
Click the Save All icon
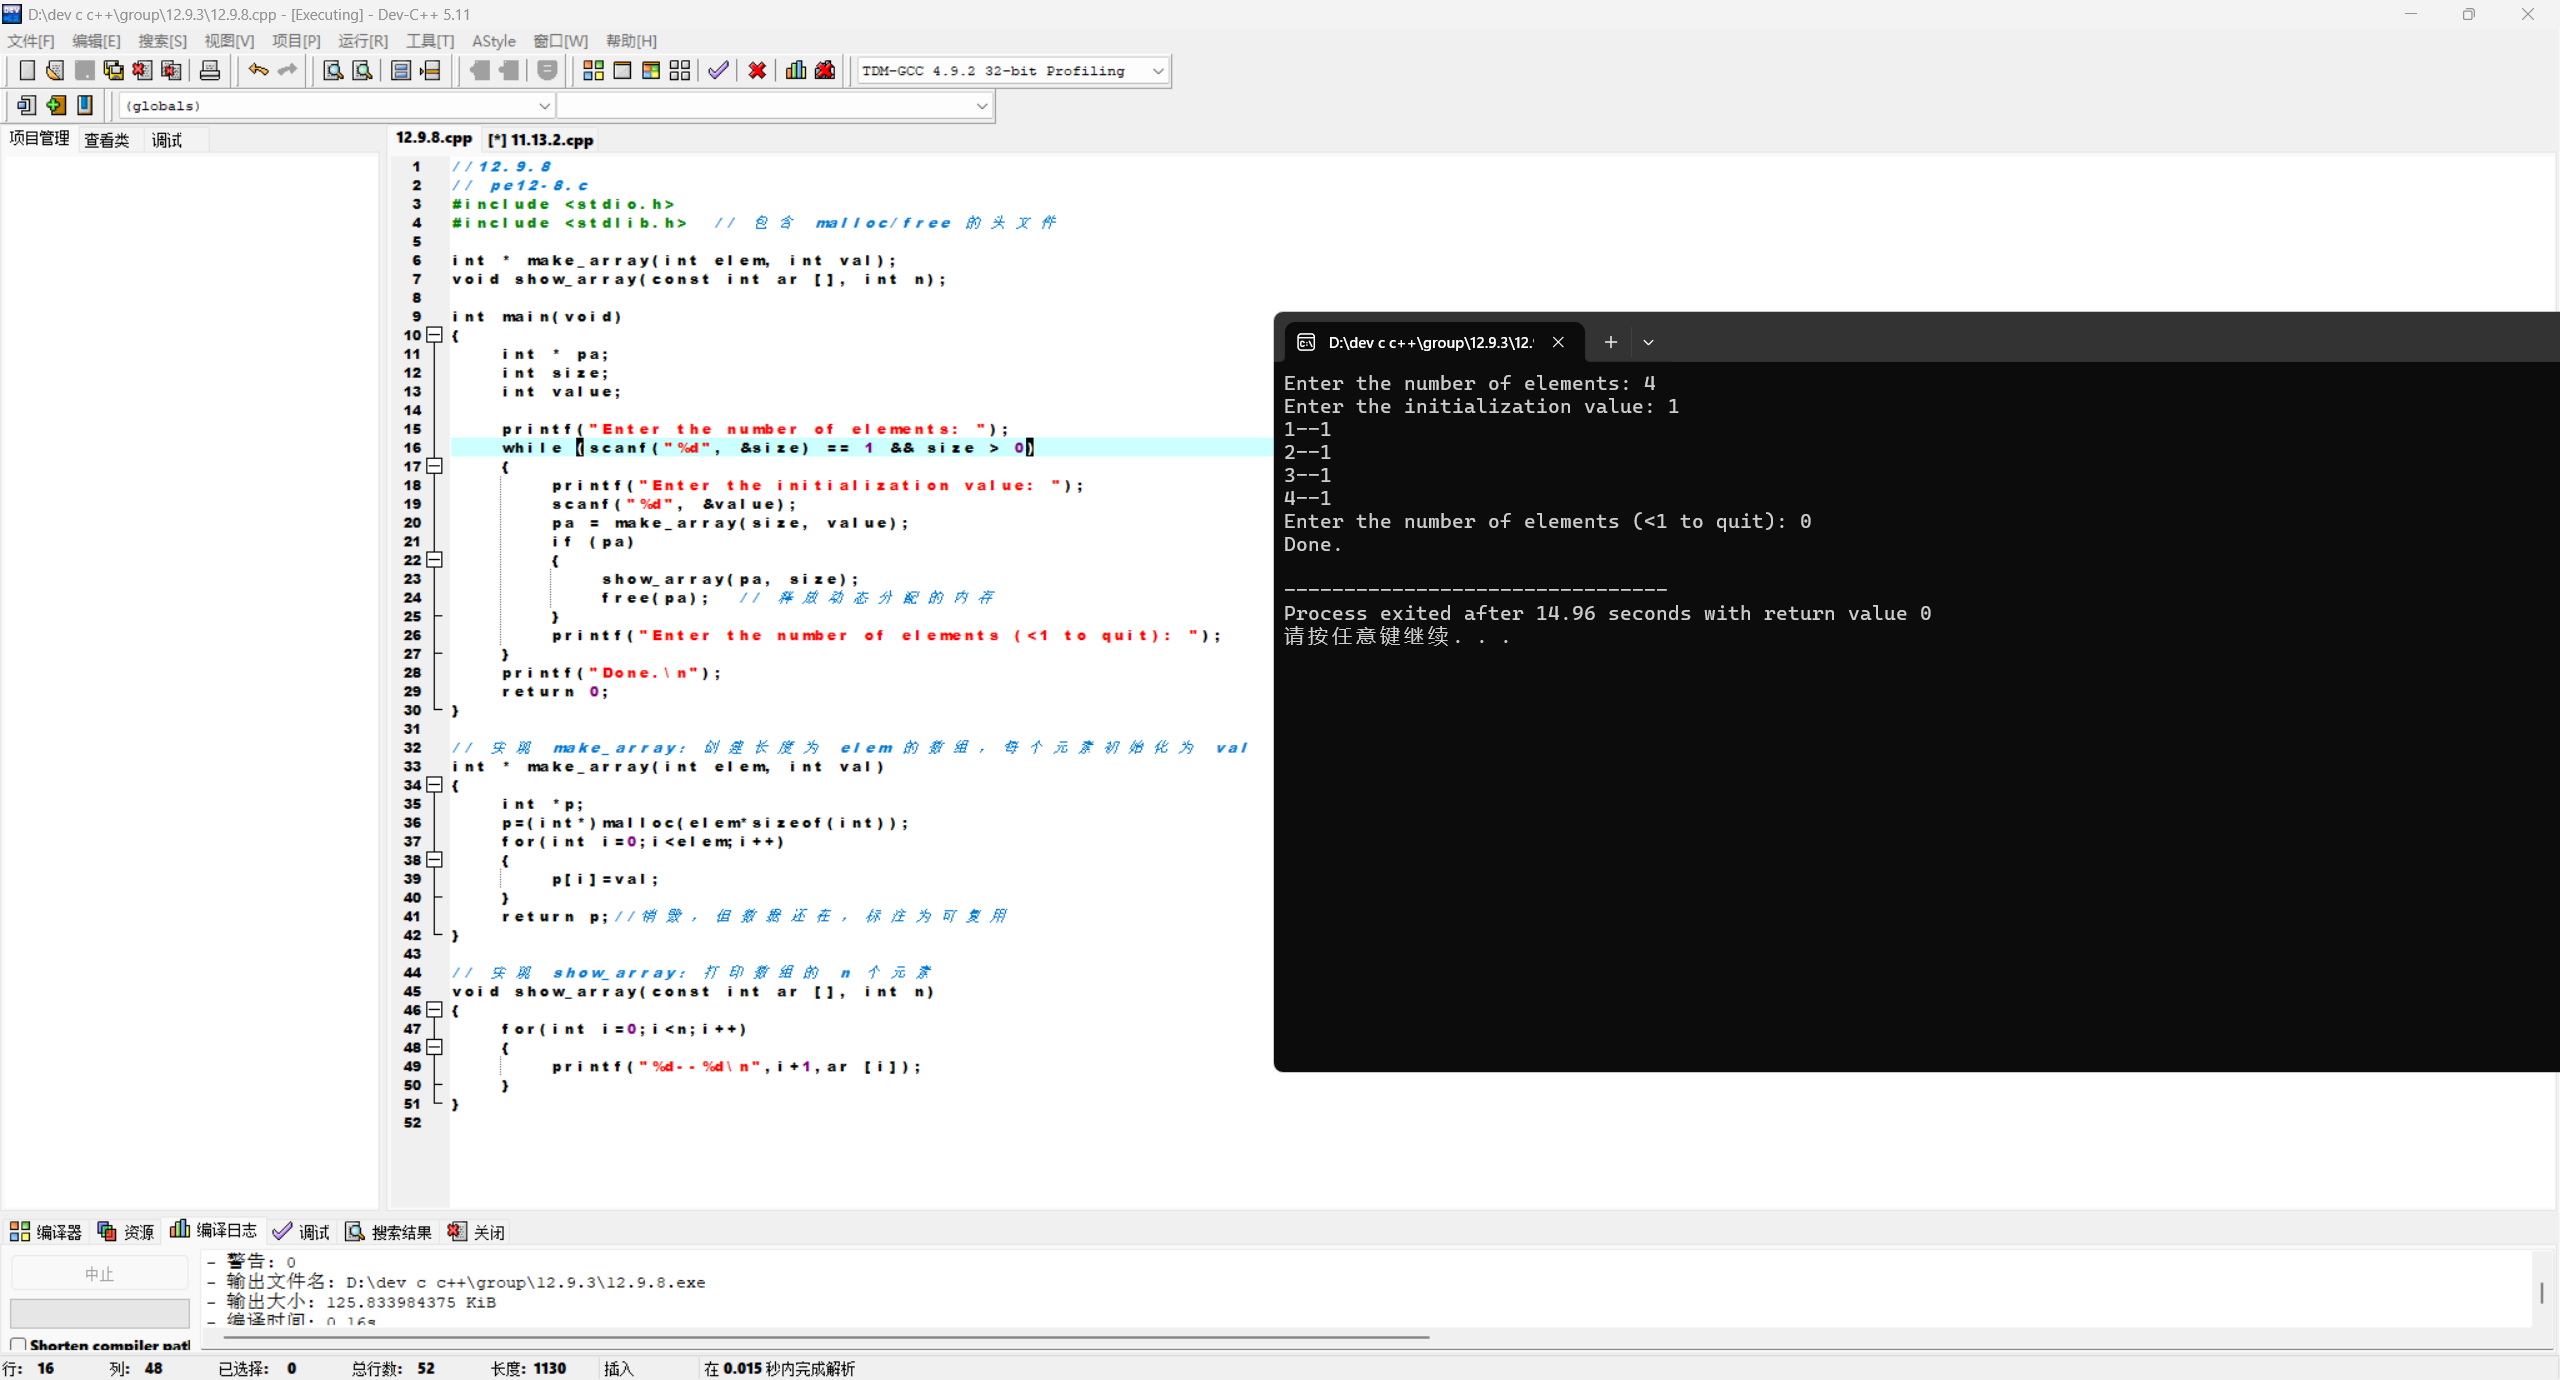114,70
